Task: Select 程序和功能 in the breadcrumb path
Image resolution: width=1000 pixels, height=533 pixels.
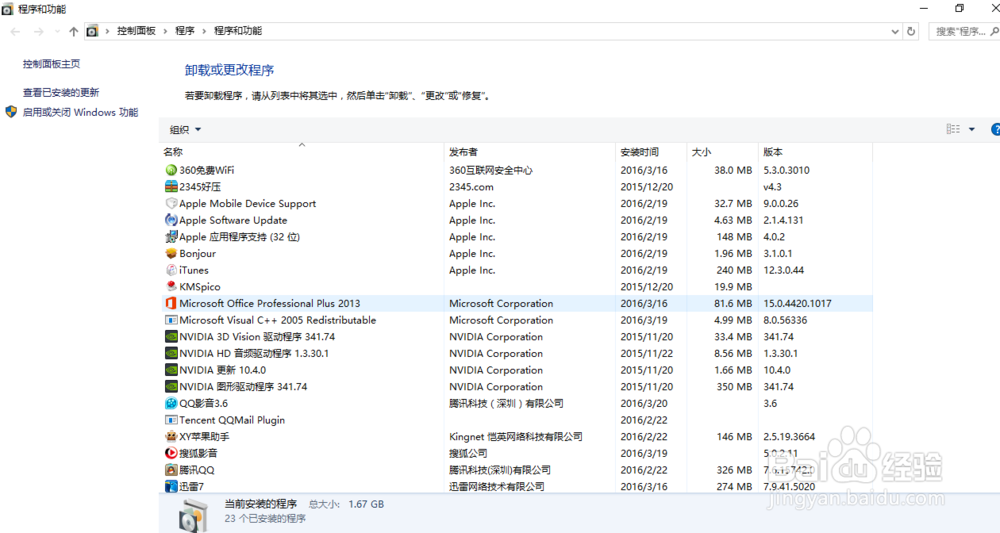Action: 238,31
